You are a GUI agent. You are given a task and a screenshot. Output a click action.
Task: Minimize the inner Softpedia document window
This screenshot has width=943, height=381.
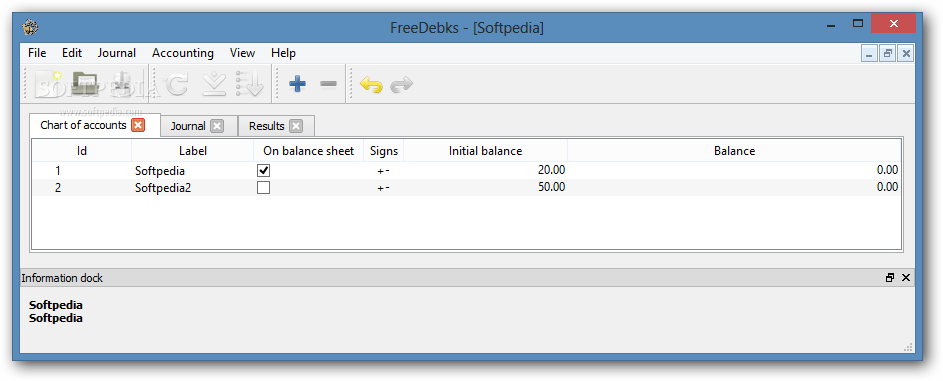point(869,53)
